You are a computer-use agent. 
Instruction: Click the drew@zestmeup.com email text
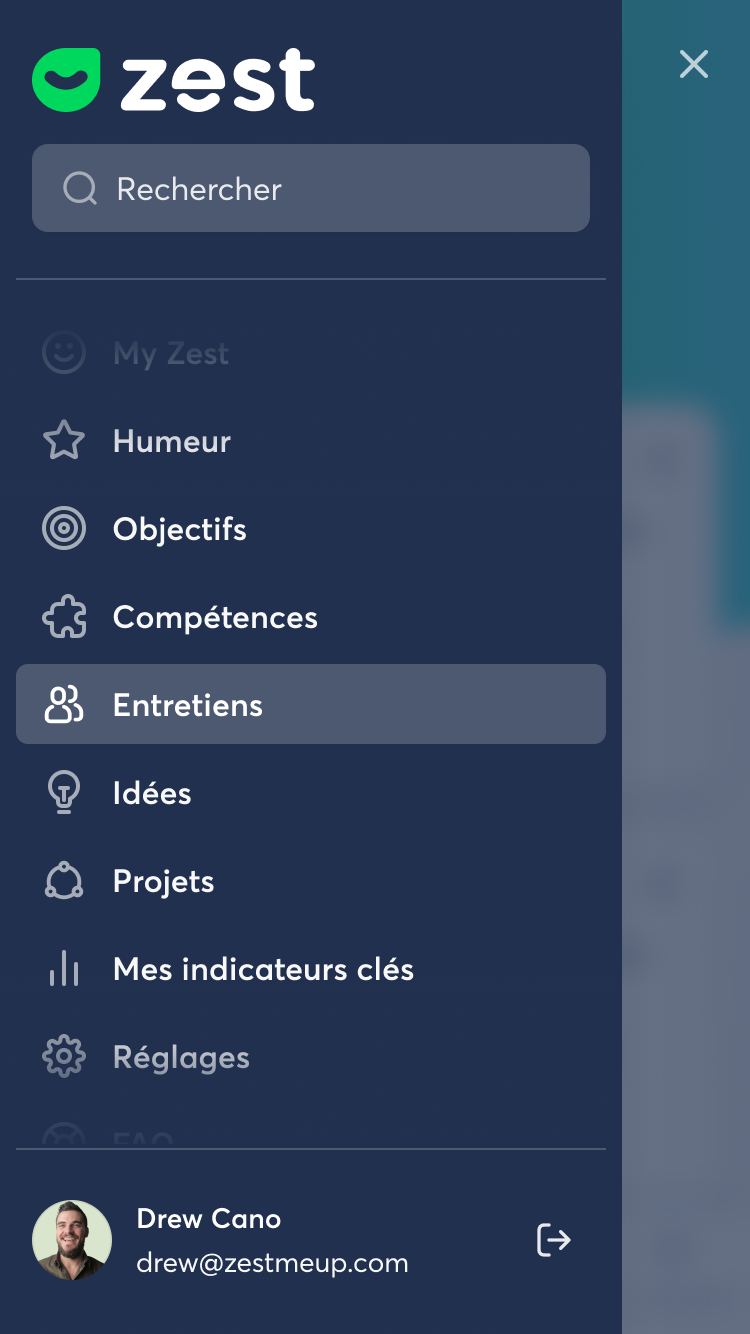click(272, 1263)
